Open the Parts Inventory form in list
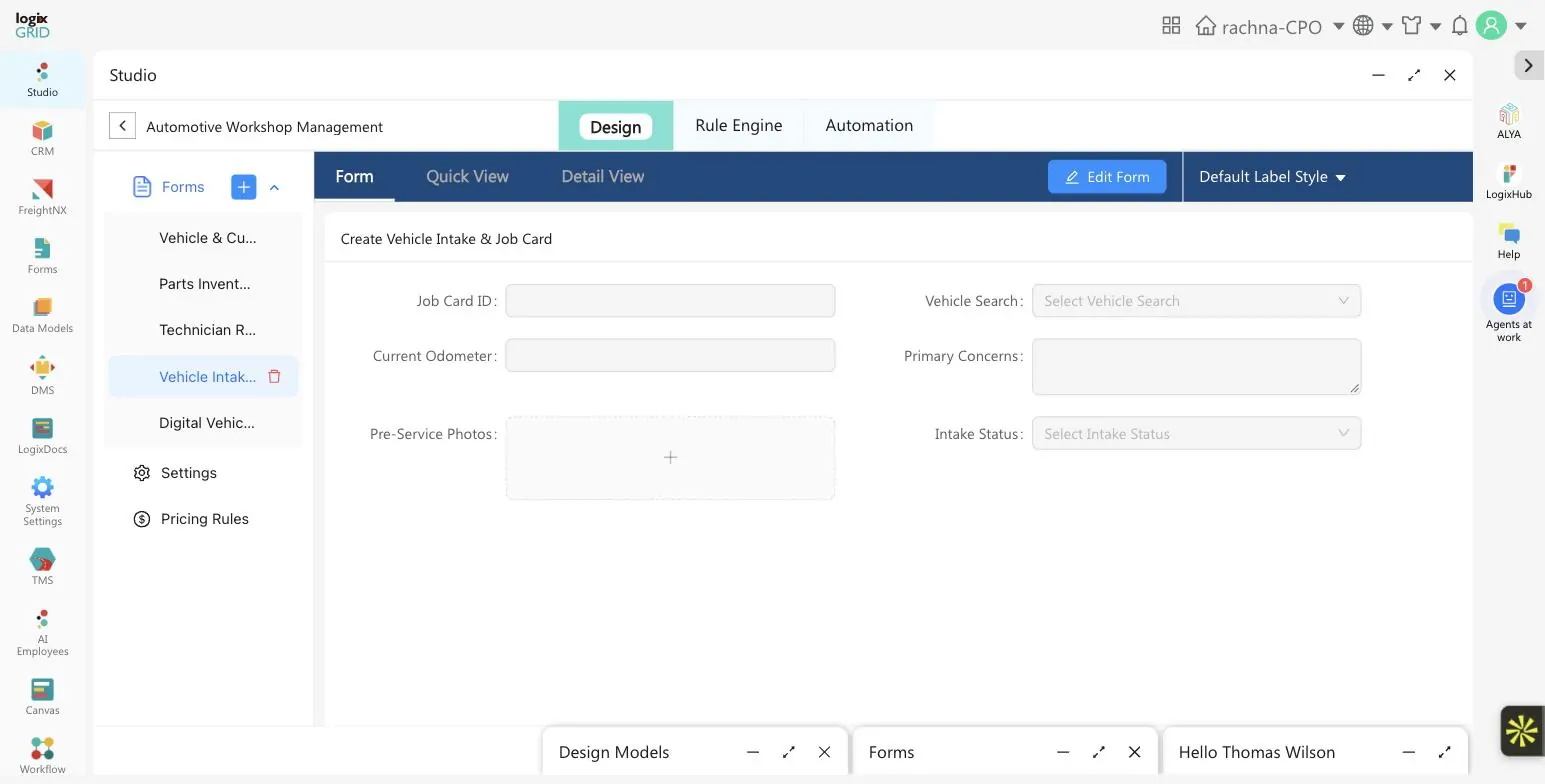The width and height of the screenshot is (1545, 784). pyautogui.click(x=204, y=284)
